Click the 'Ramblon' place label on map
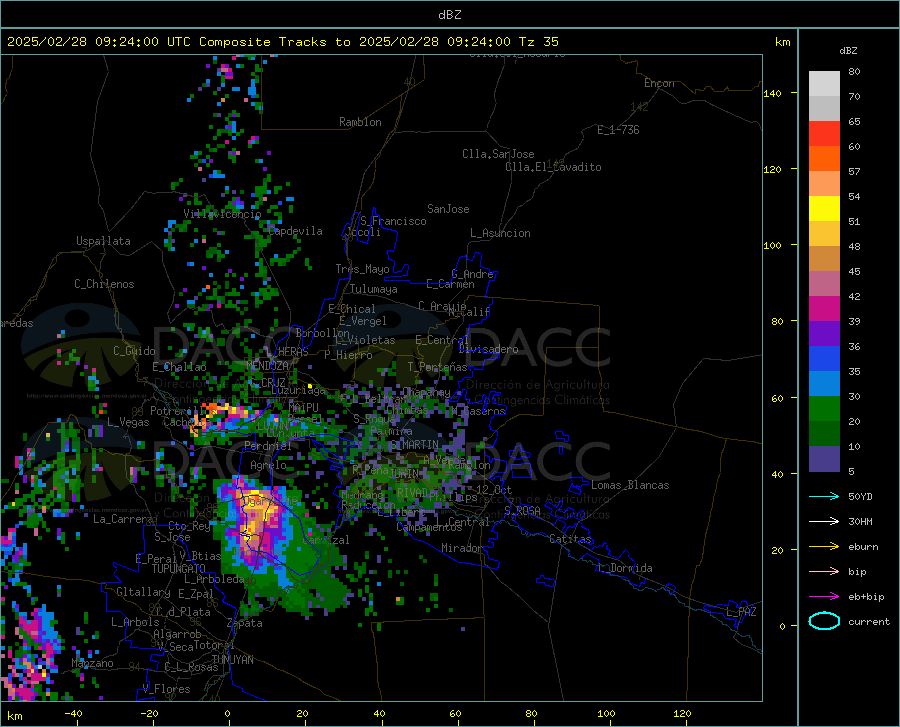The height and width of the screenshot is (727, 900). 360,122
